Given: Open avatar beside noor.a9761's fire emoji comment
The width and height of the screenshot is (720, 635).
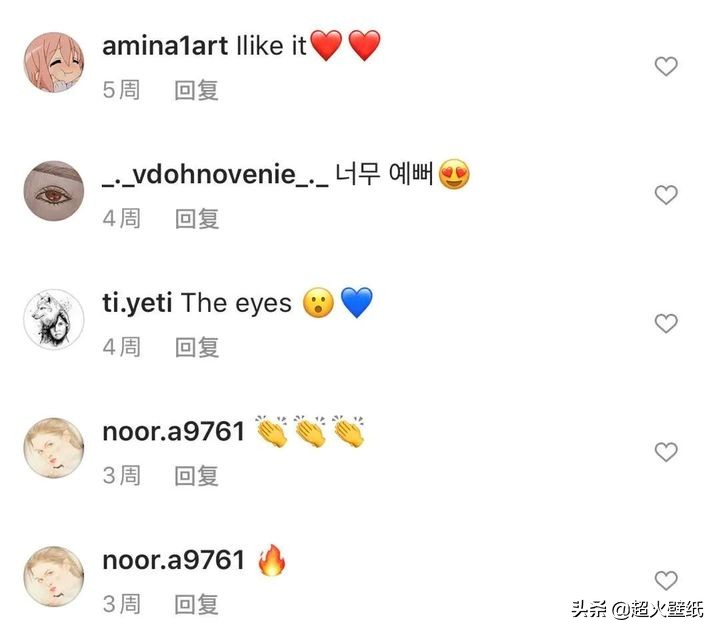Looking at the screenshot, I should (53, 575).
